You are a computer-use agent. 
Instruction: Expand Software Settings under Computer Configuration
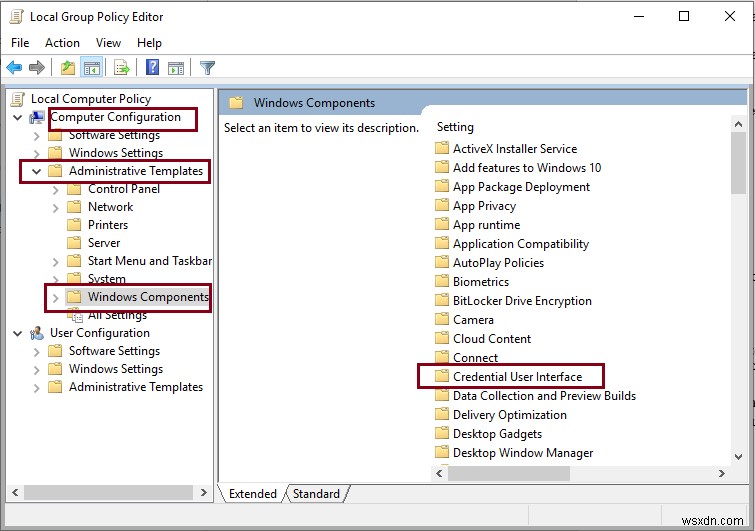pyautogui.click(x=37, y=136)
